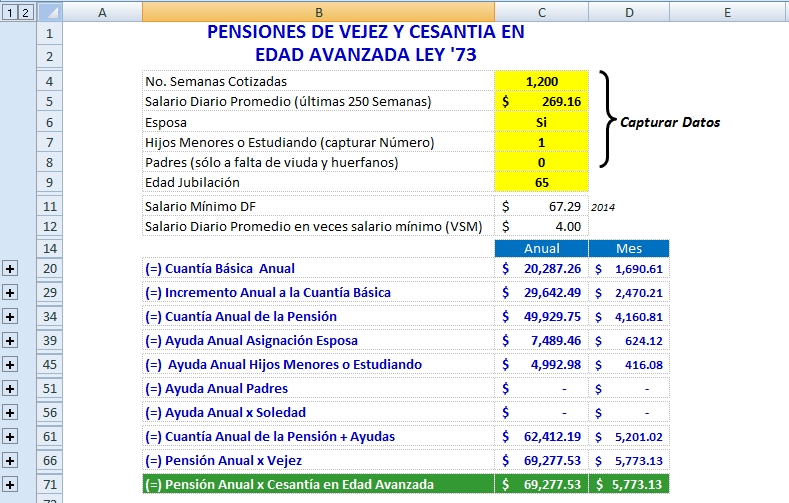
Task: Click the 29,642.49 annual value
Action: pyautogui.click(x=541, y=293)
